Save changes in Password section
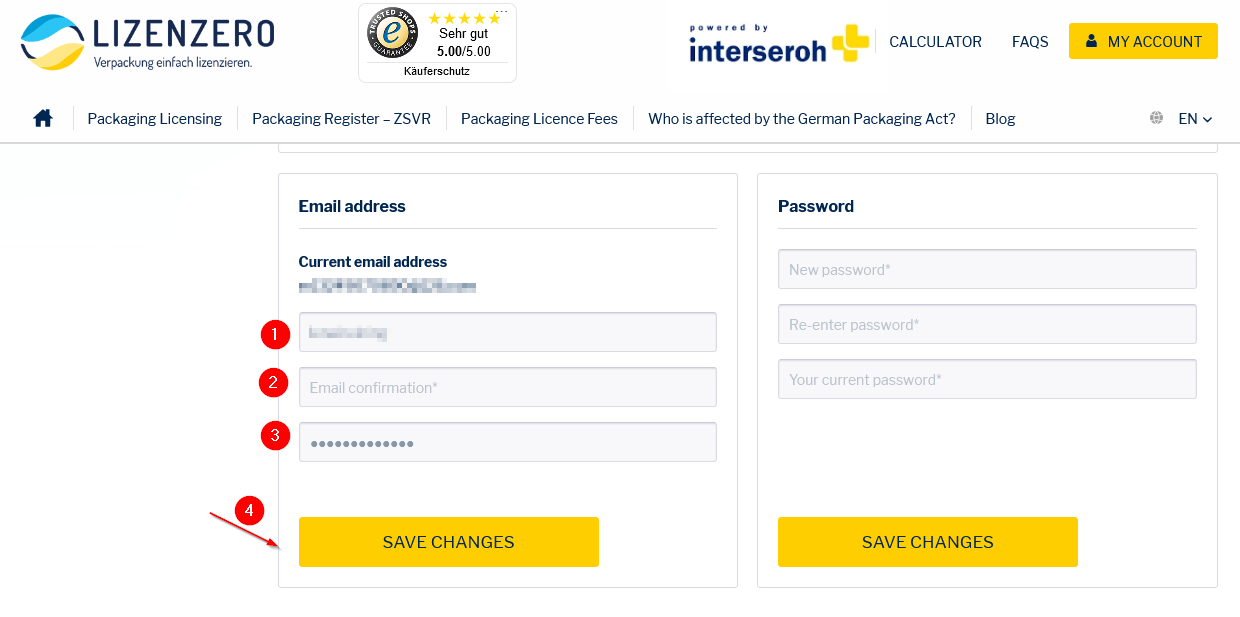Viewport: 1240px width, 617px height. [x=928, y=542]
